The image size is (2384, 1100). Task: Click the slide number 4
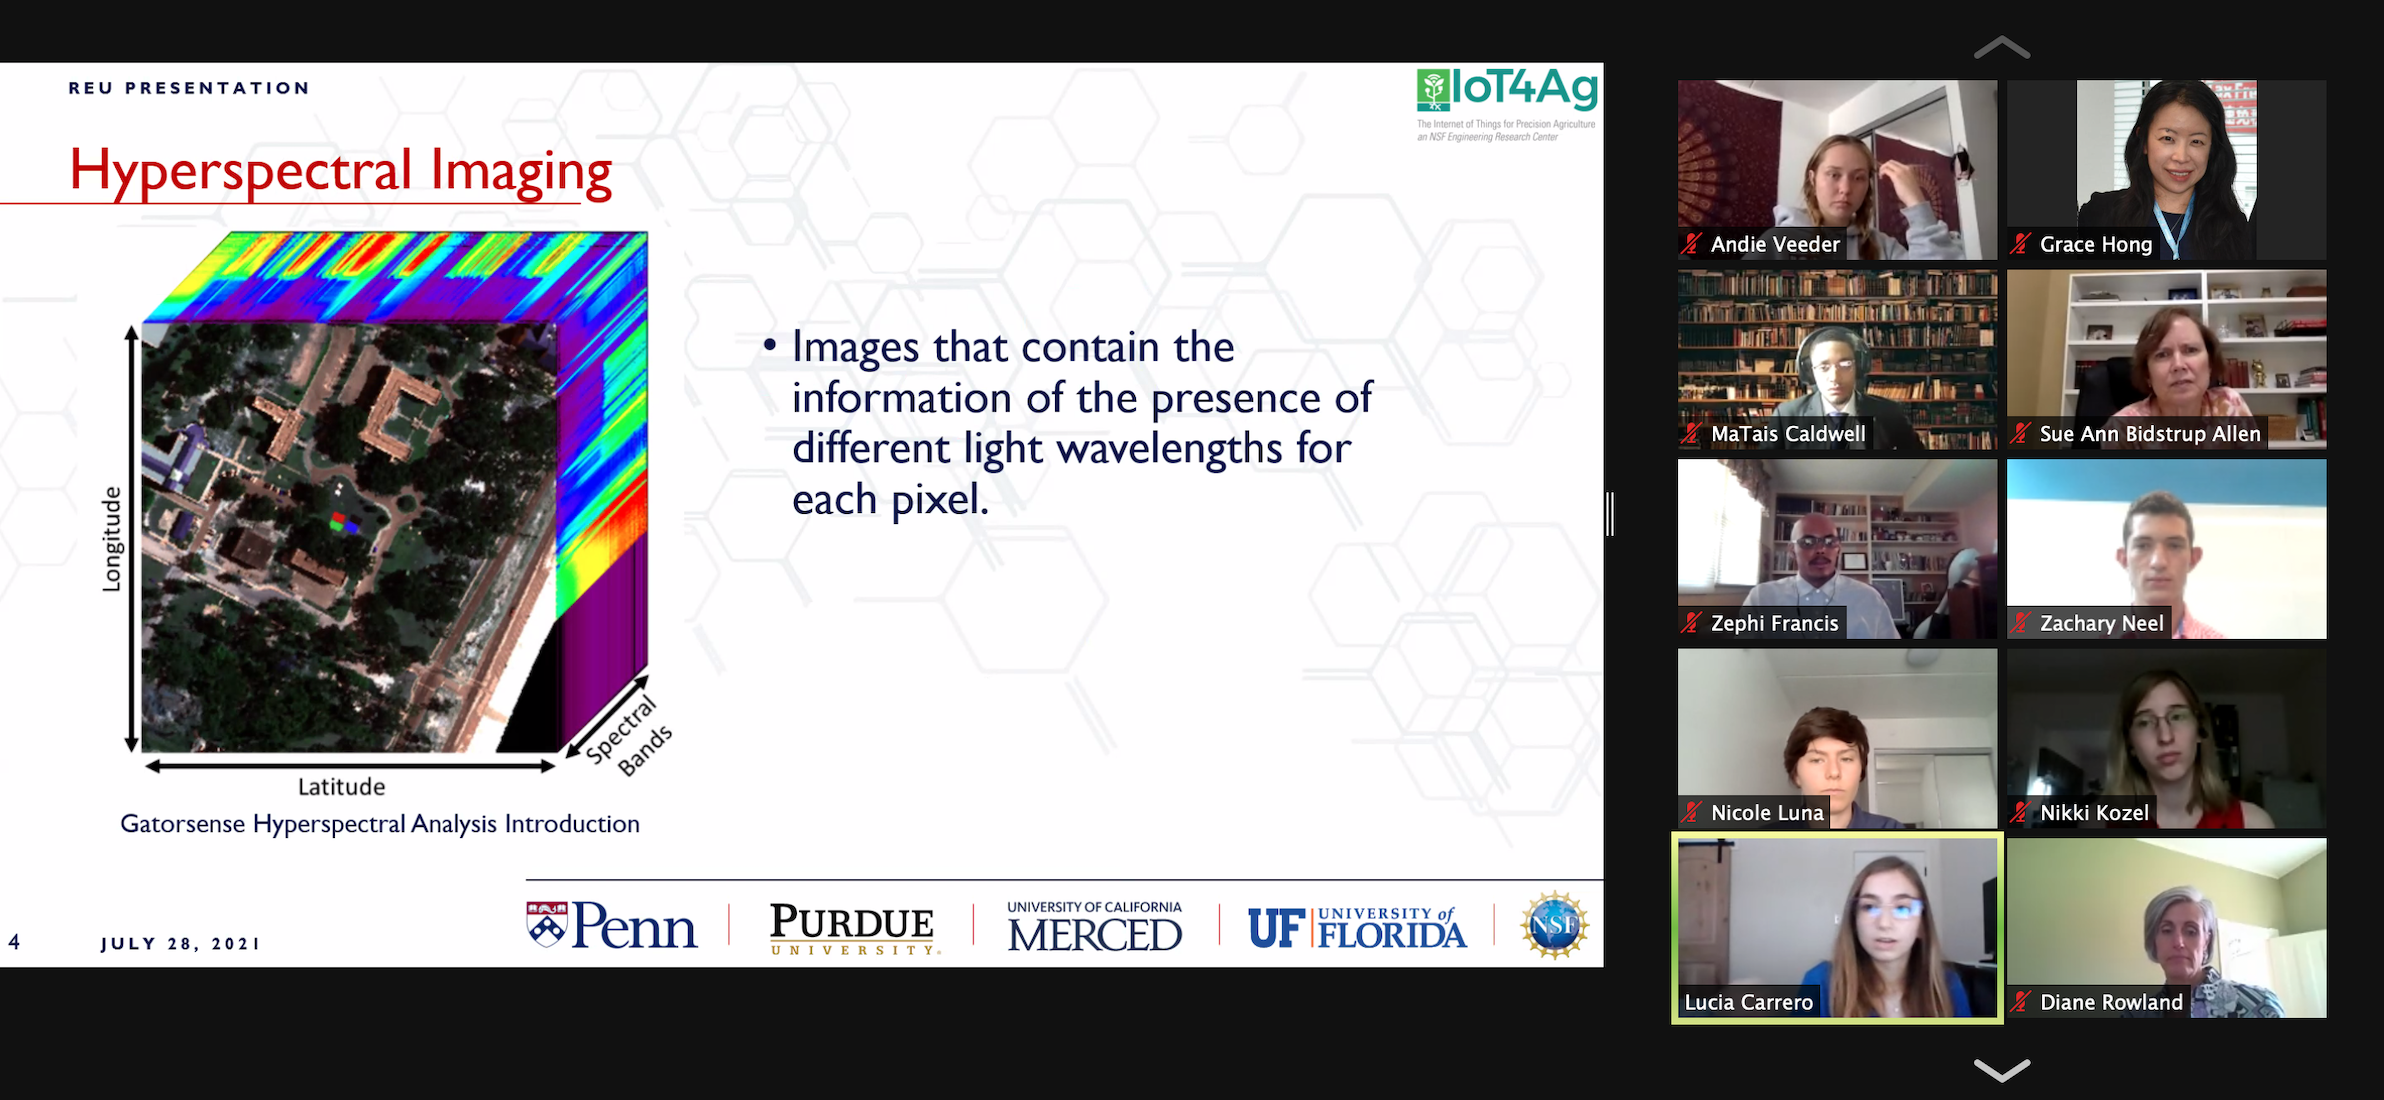point(14,942)
